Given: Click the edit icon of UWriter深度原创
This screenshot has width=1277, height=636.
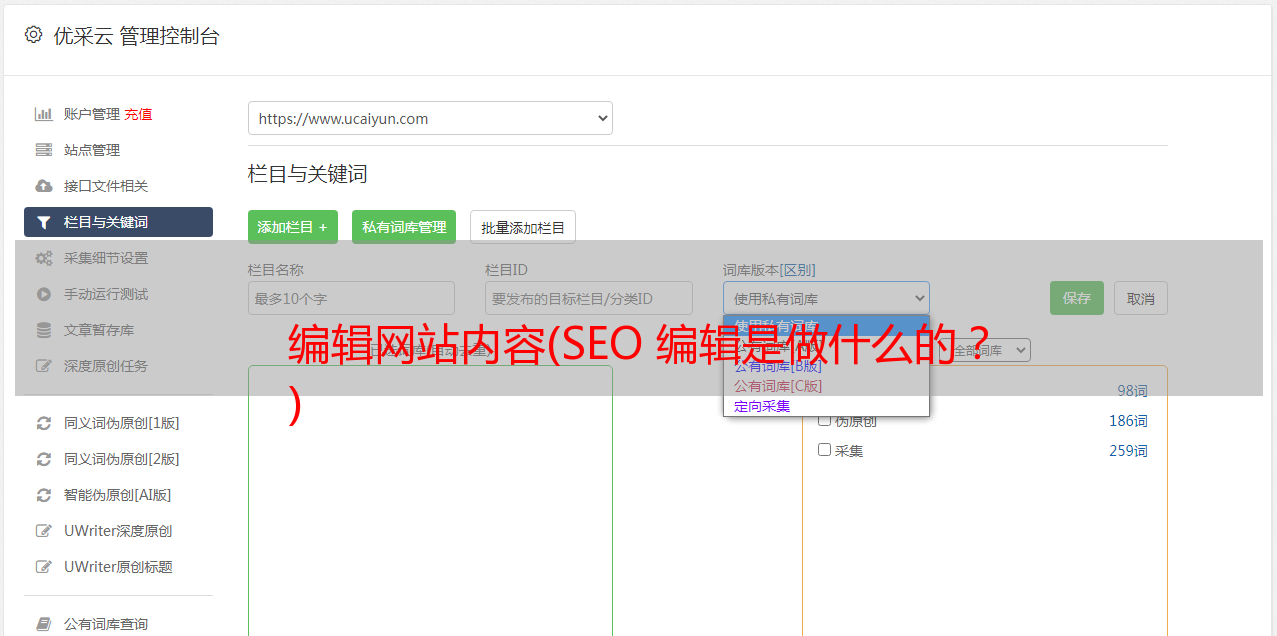Looking at the screenshot, I should [x=43, y=531].
